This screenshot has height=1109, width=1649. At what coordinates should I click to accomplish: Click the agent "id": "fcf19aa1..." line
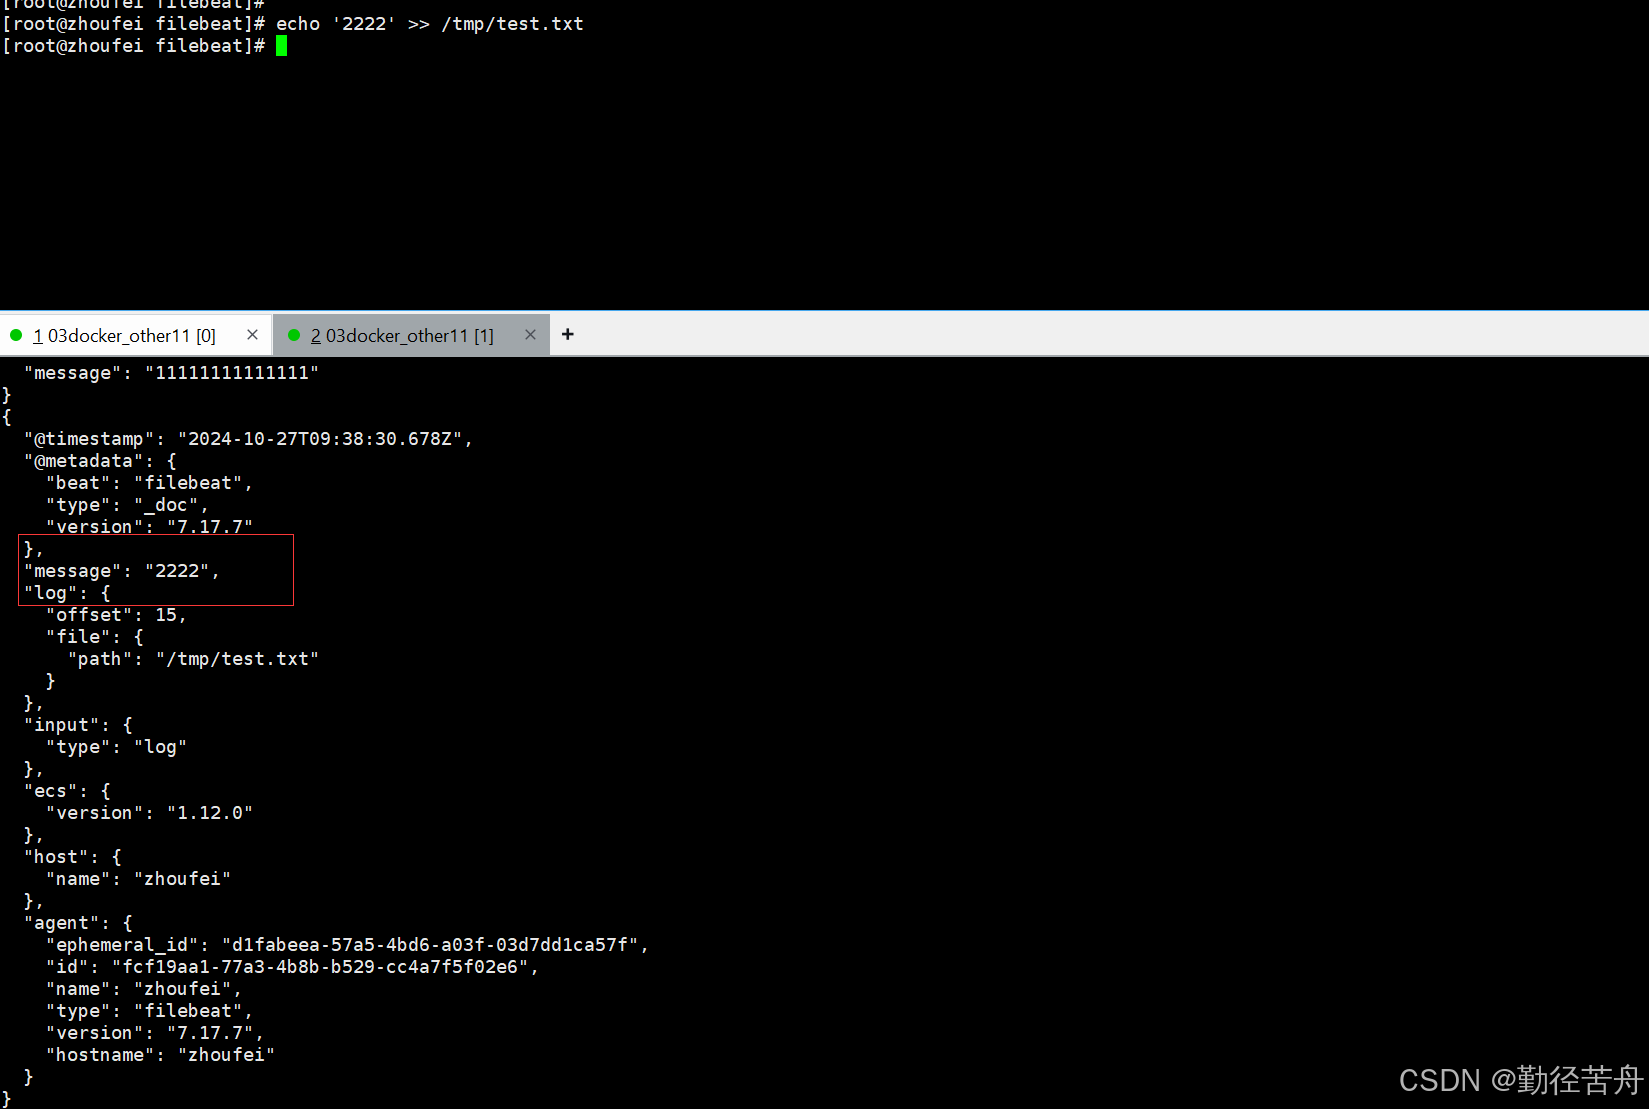292,967
